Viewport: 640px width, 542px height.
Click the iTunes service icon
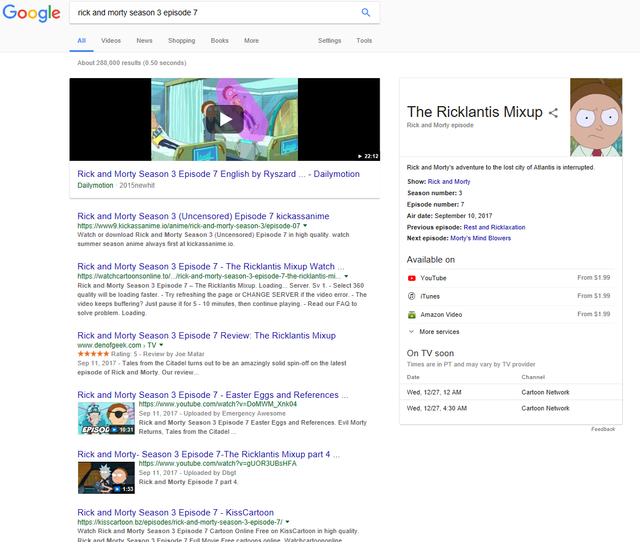pos(411,296)
